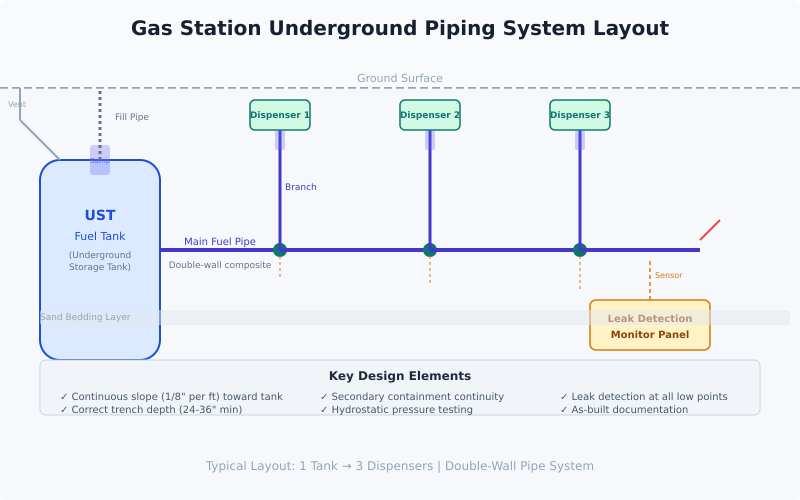
Task: Click the 'Fill Pipe' label
Action: point(132,117)
